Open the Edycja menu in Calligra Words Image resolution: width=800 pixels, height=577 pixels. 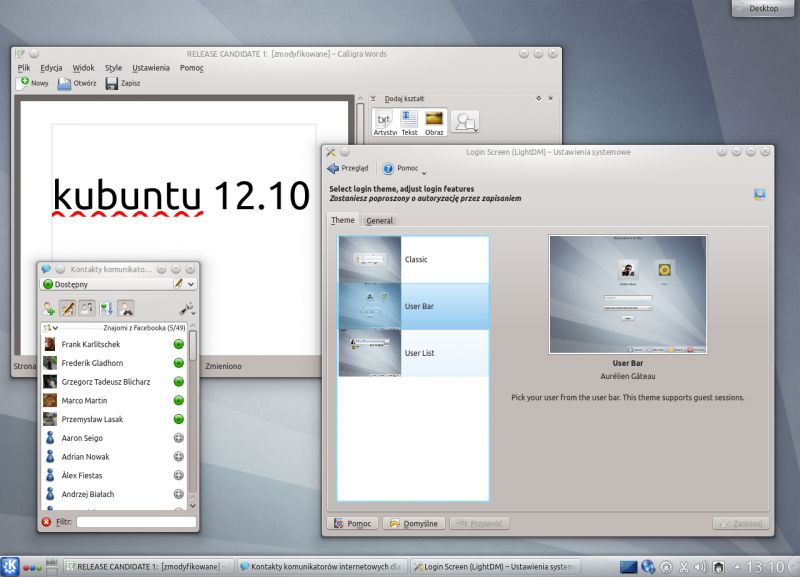pyautogui.click(x=51, y=68)
